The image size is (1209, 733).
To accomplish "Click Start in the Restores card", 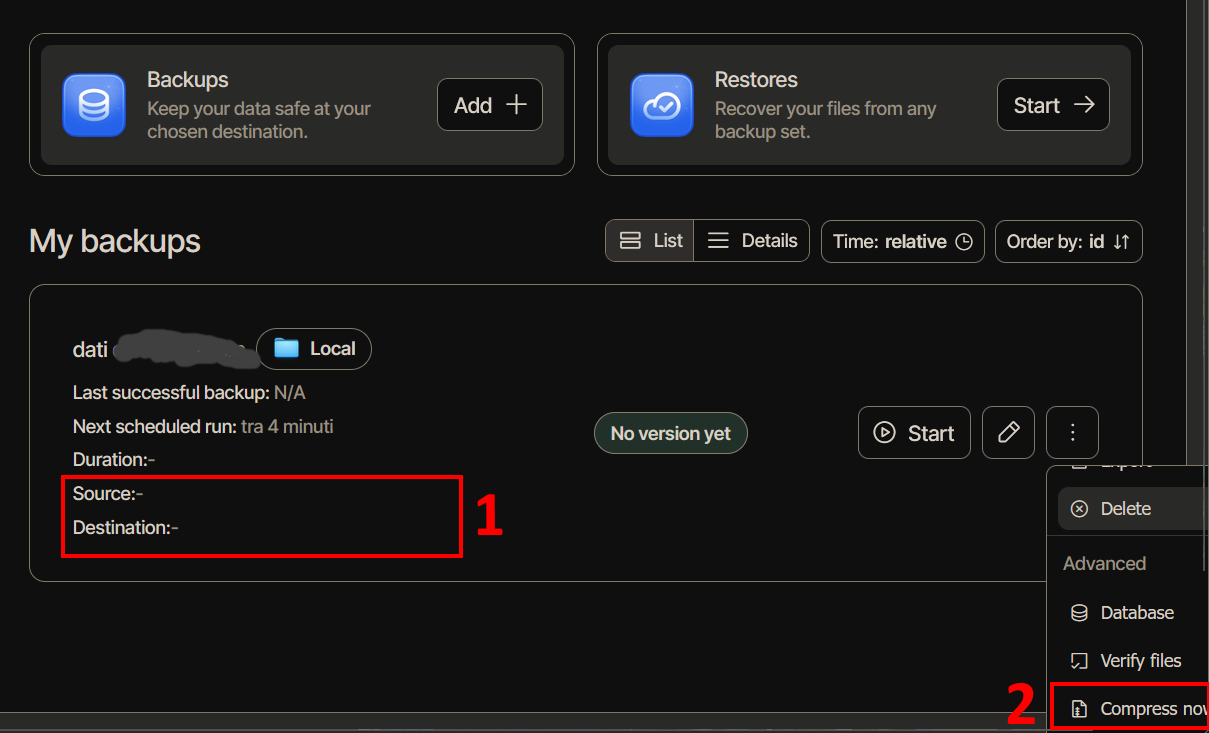I will (1053, 105).
